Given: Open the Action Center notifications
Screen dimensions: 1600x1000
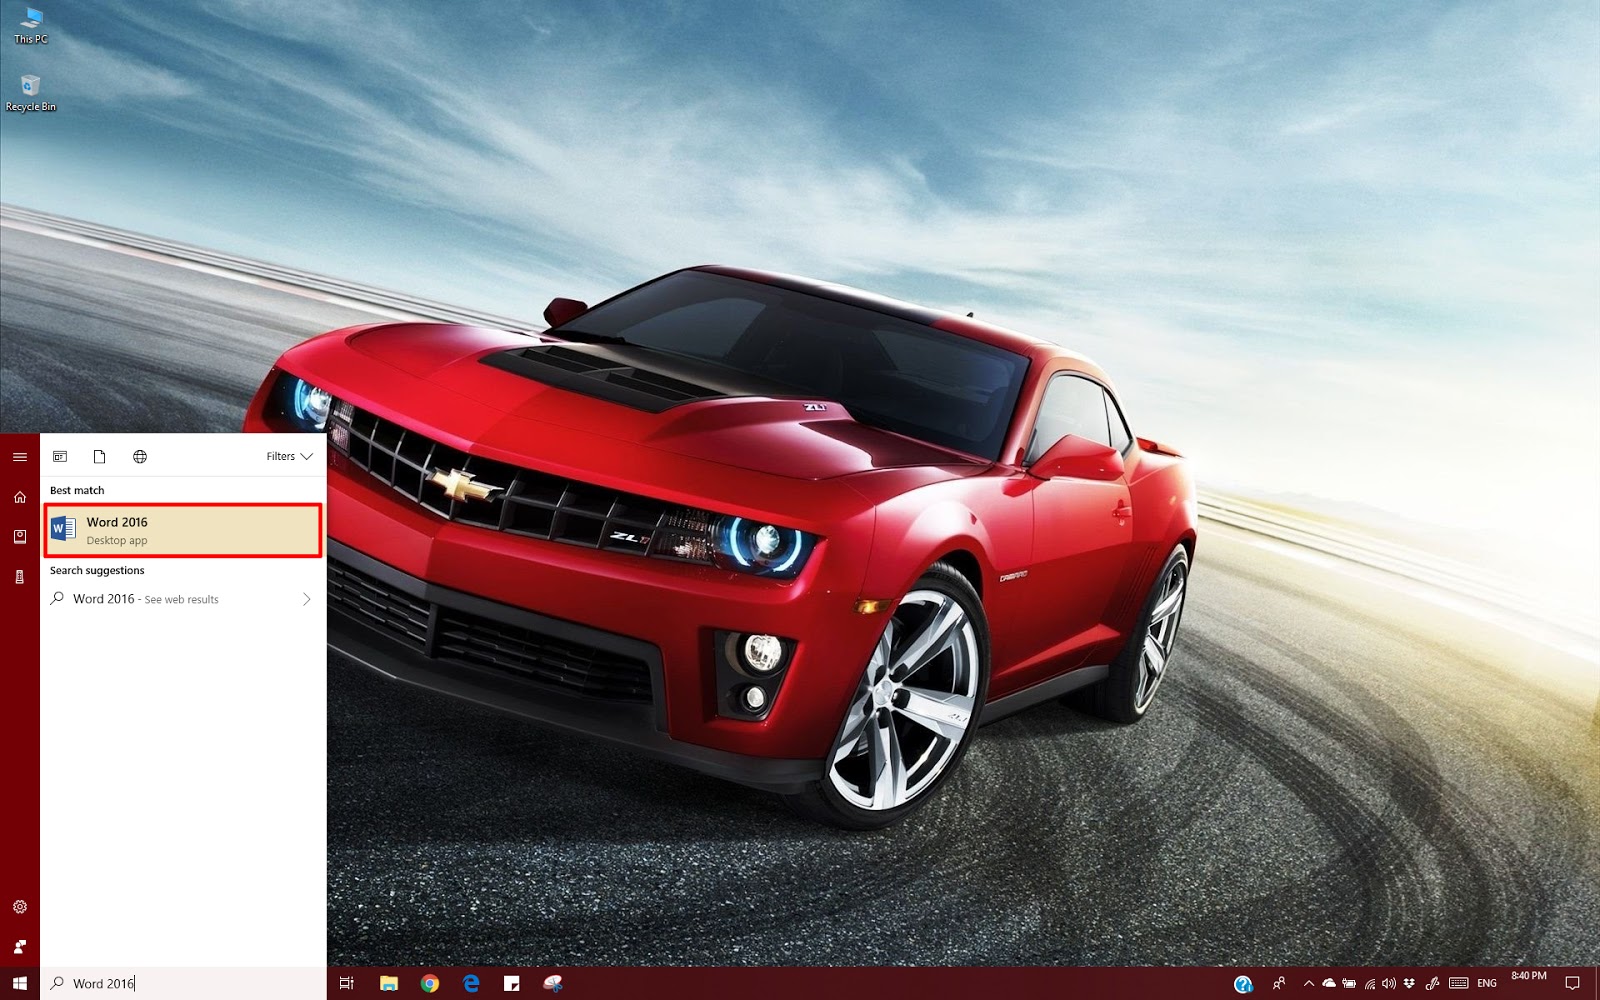Looking at the screenshot, I should [x=1572, y=983].
